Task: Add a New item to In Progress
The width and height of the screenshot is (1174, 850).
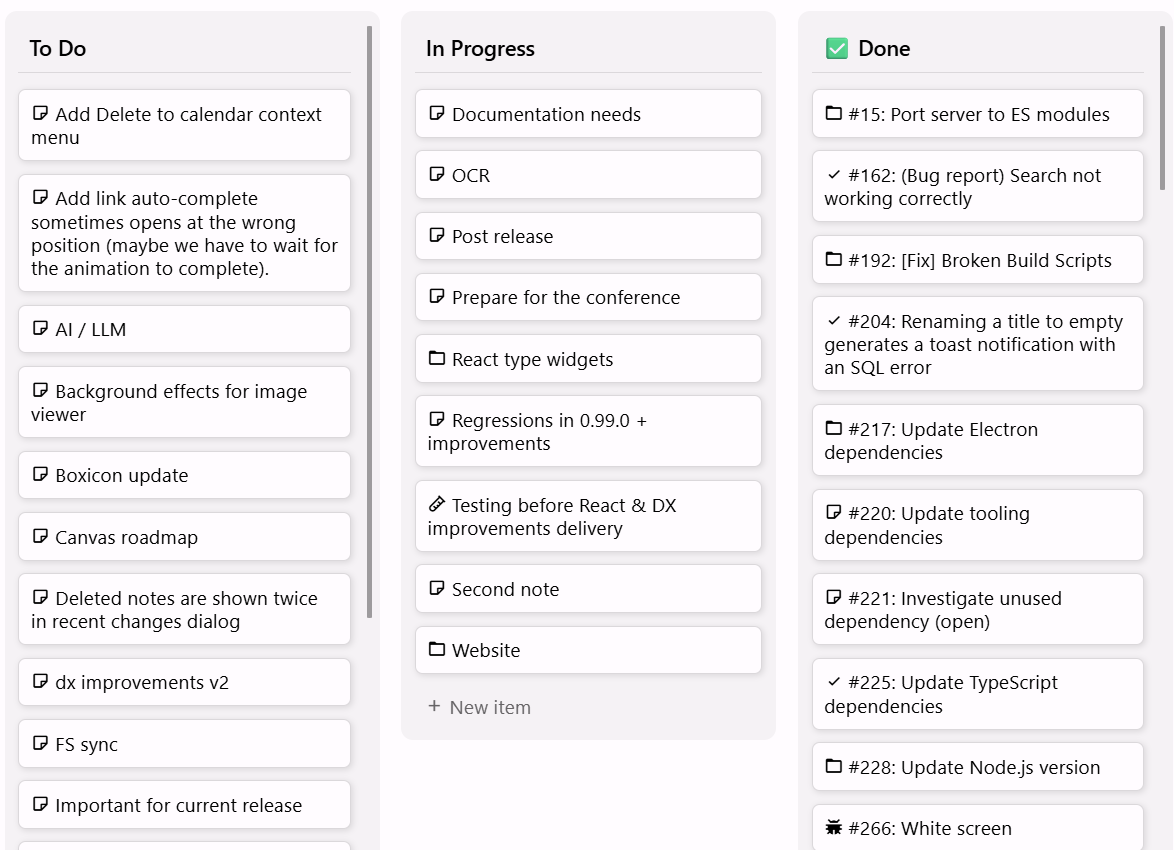Action: tap(490, 707)
